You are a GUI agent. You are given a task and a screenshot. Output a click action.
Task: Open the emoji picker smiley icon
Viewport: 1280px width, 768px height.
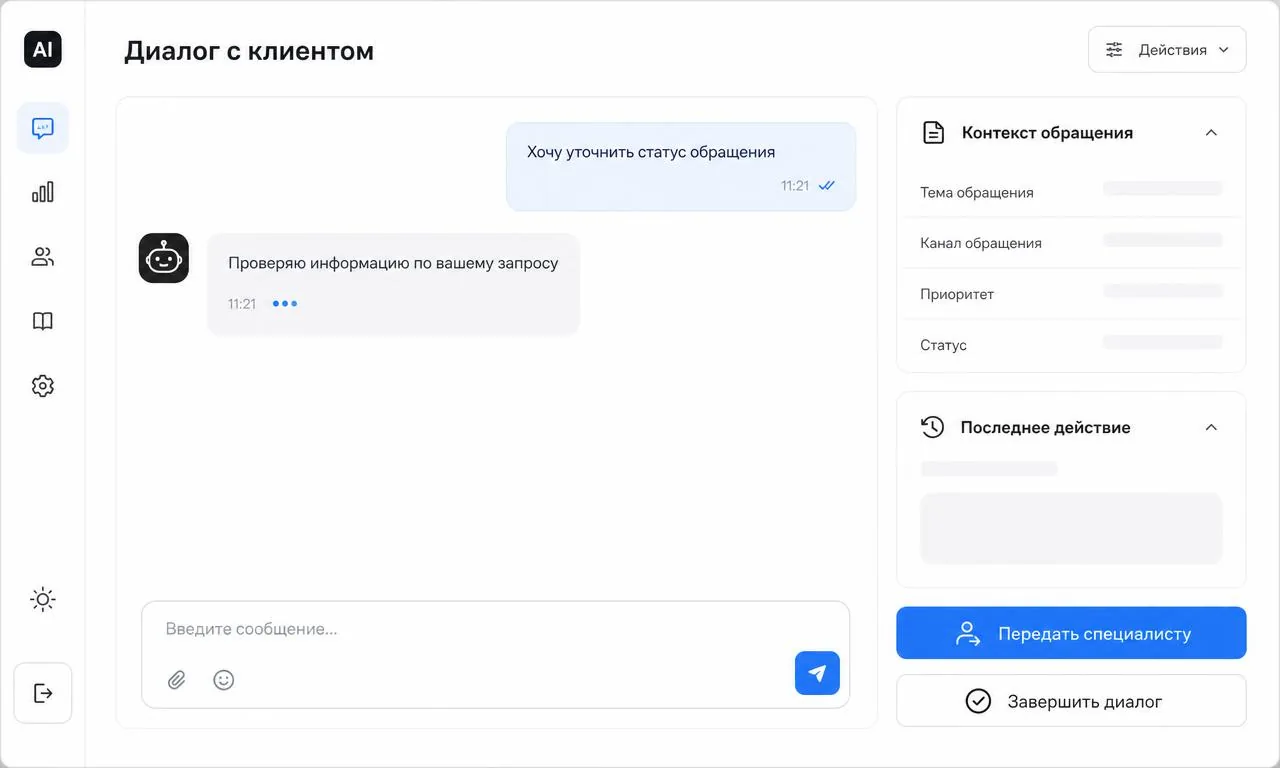pyautogui.click(x=224, y=680)
